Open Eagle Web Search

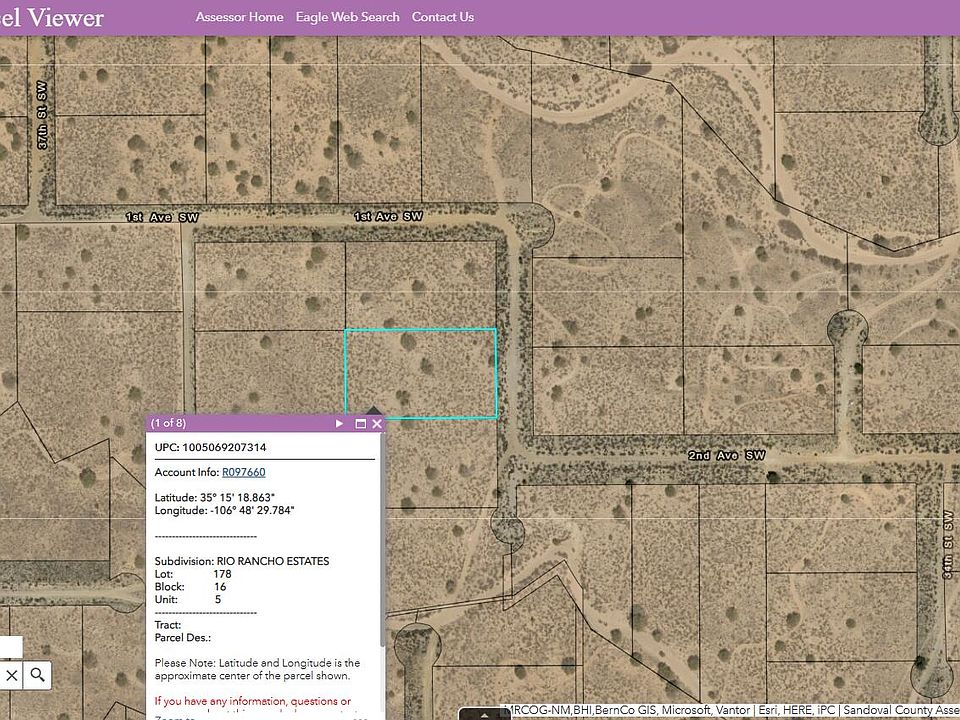(x=347, y=17)
